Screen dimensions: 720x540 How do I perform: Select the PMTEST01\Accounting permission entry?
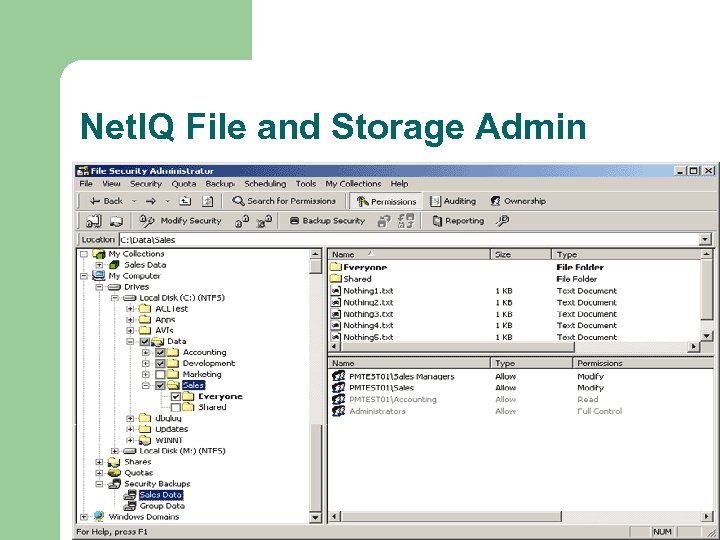coord(521,399)
